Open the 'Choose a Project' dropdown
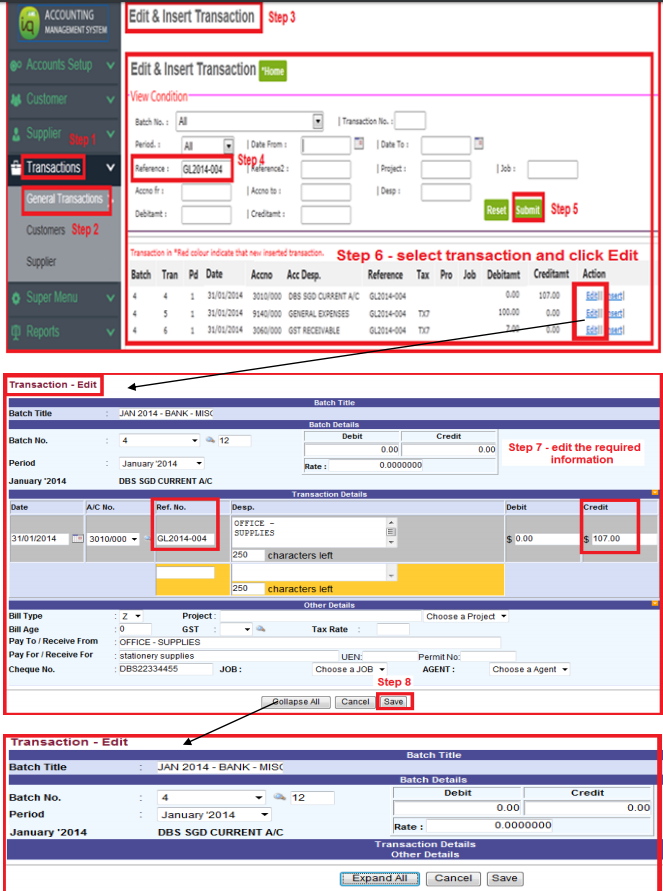The height and width of the screenshot is (891, 663). 466,616
